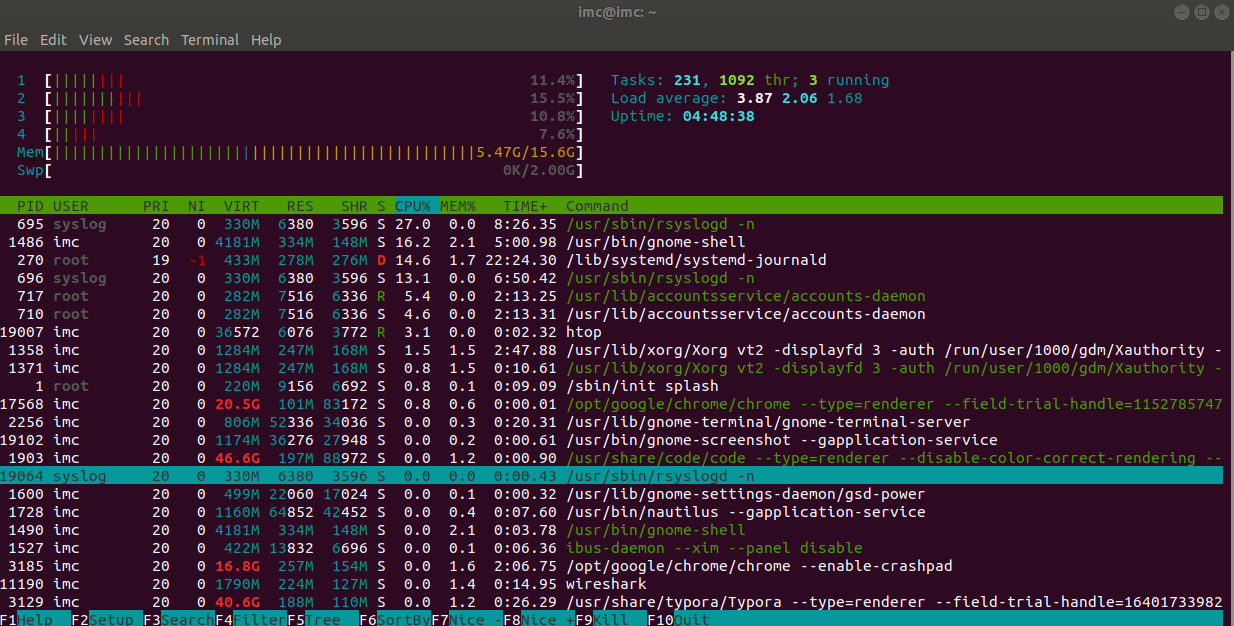Image resolution: width=1234 pixels, height=626 pixels.
Task: Select accounts-daemon process PID 717
Action: coord(612,296)
